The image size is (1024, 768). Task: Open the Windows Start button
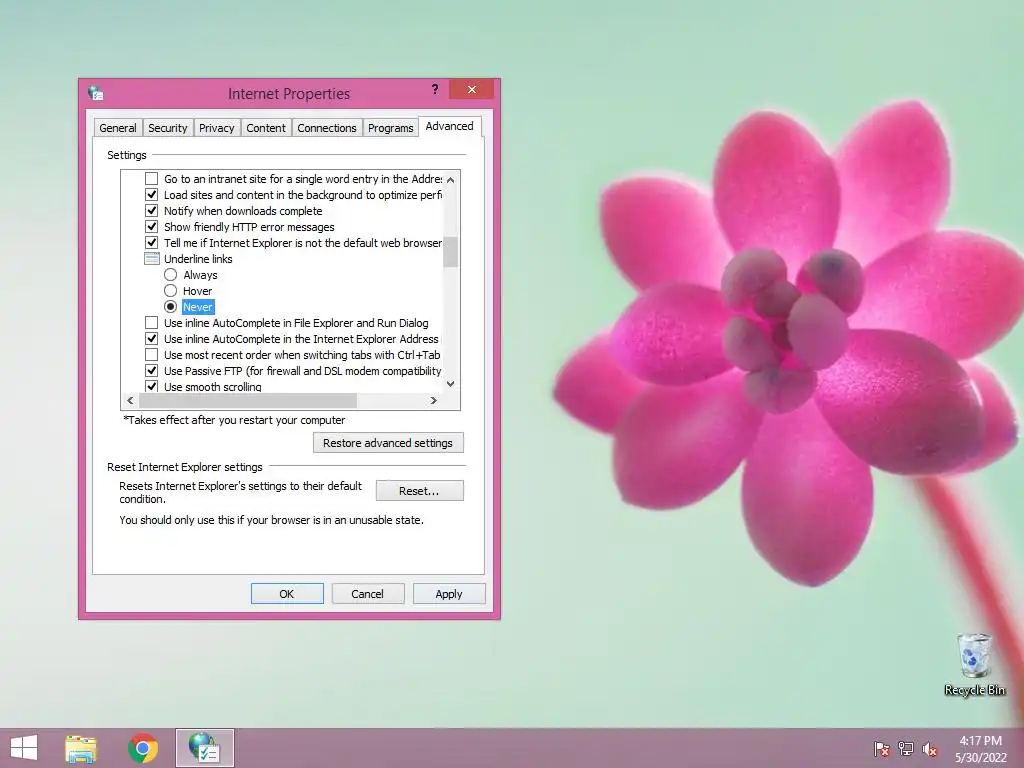coord(24,748)
